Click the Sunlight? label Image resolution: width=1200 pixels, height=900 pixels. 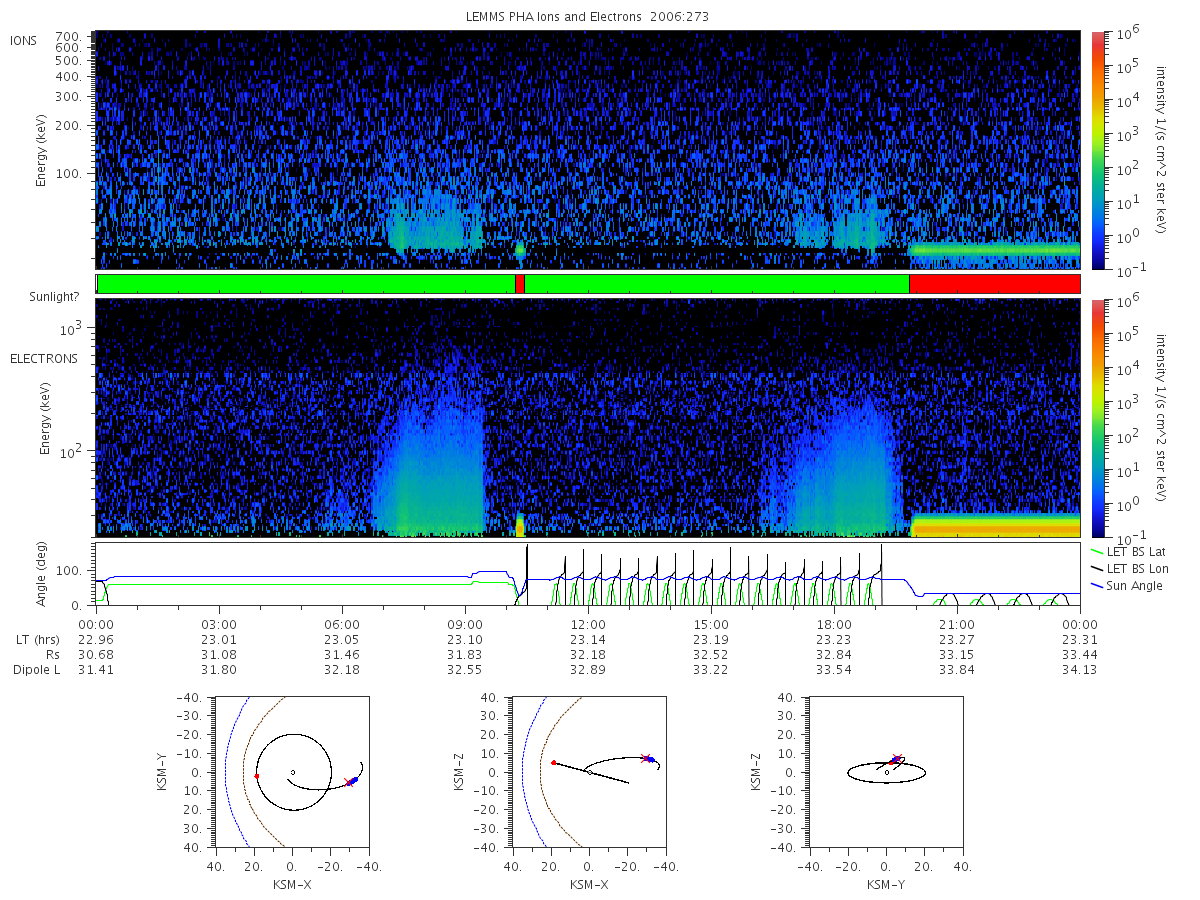click(38, 298)
